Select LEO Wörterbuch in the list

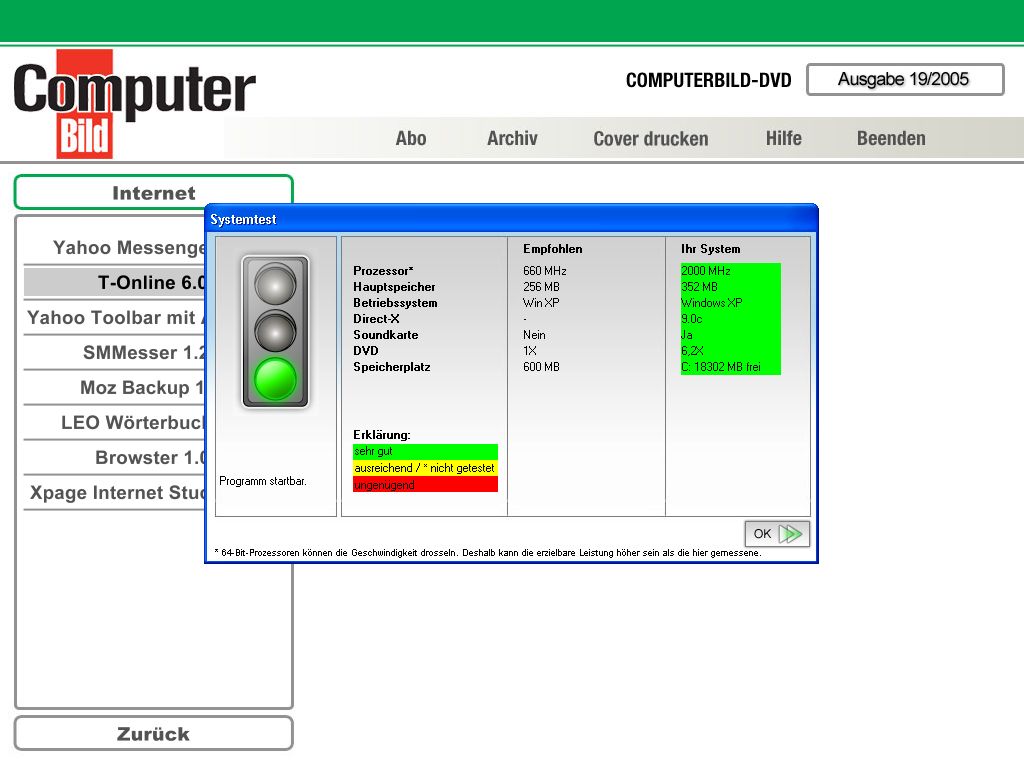pyautogui.click(x=132, y=423)
